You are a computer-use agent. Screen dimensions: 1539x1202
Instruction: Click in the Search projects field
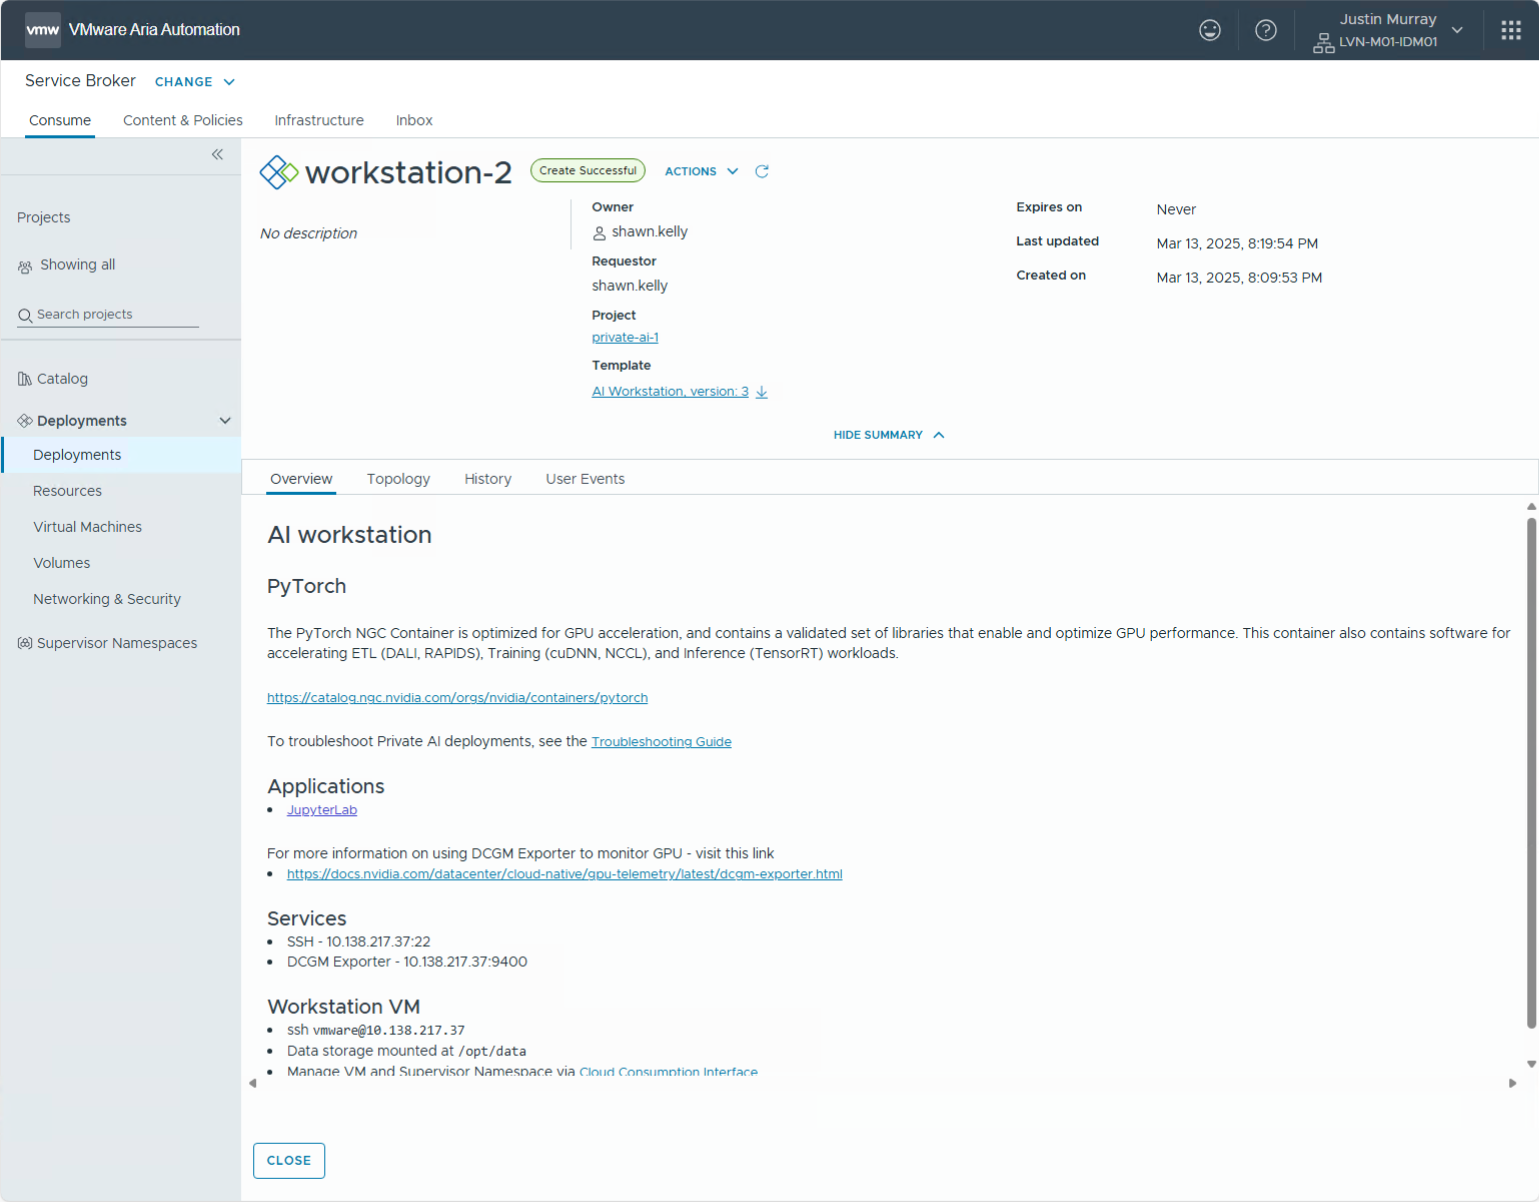coord(115,314)
